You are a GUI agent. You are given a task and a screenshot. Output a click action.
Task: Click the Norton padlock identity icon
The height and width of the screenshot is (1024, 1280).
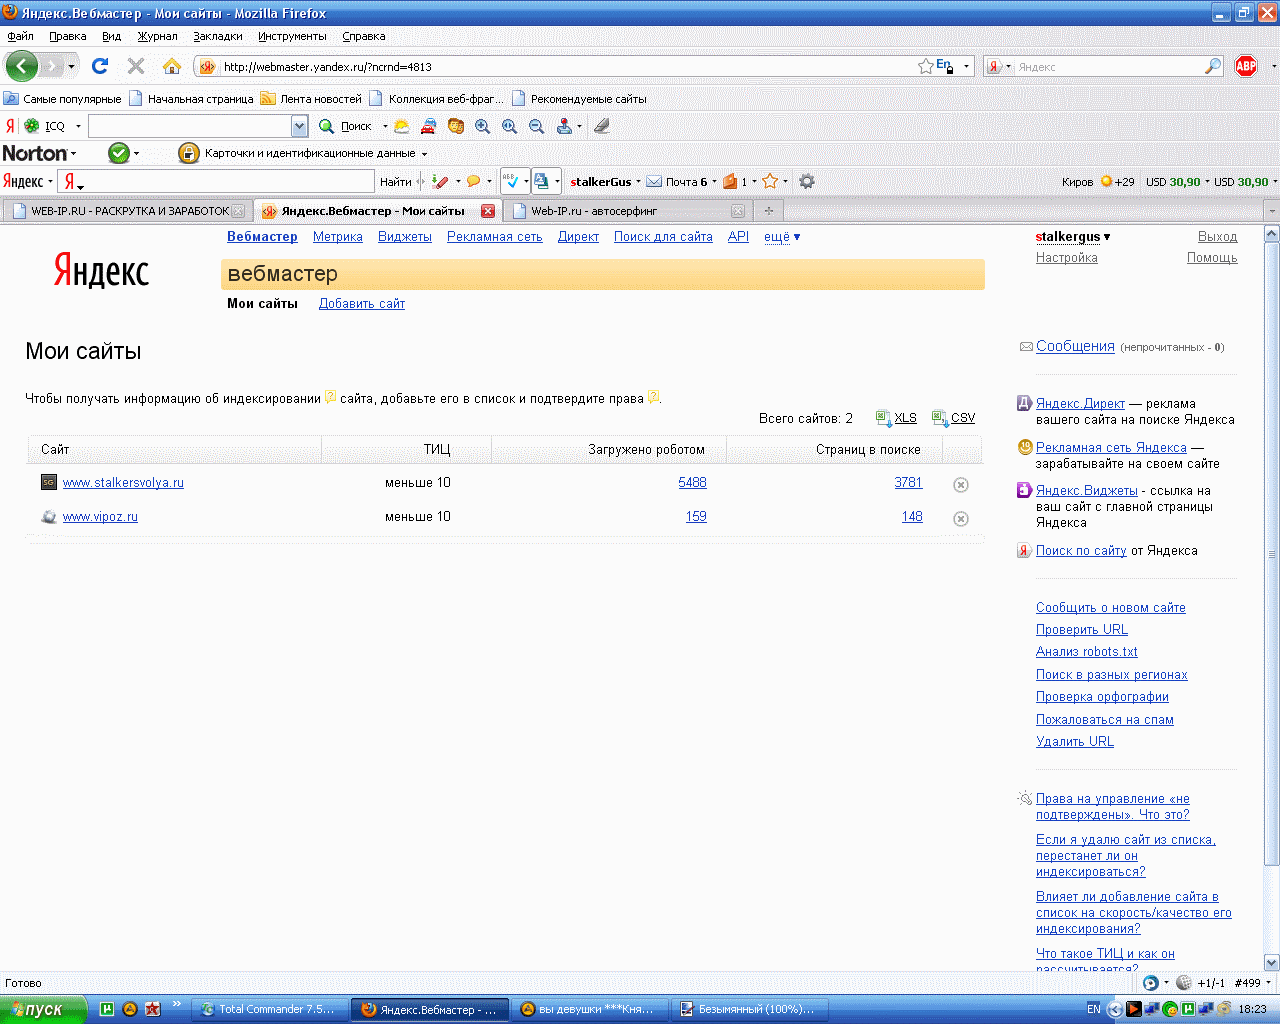(188, 153)
